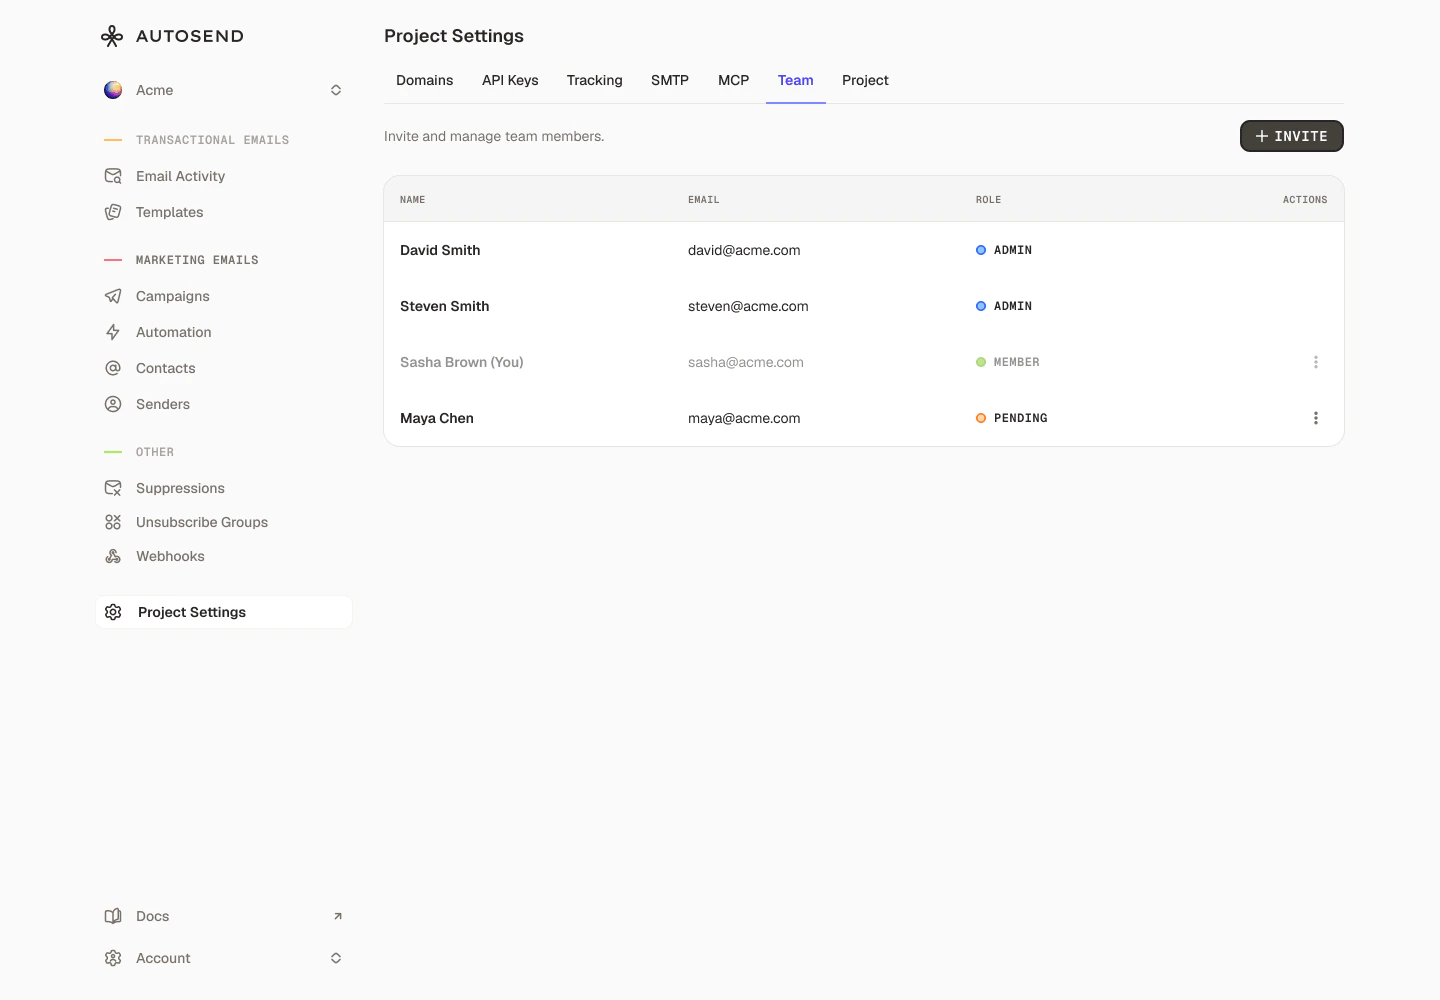Switch to the Domains tab

425,80
